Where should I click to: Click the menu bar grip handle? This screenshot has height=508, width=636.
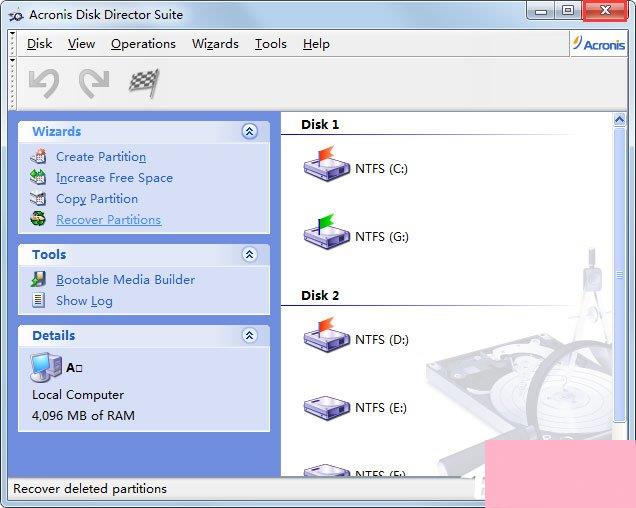click(13, 44)
